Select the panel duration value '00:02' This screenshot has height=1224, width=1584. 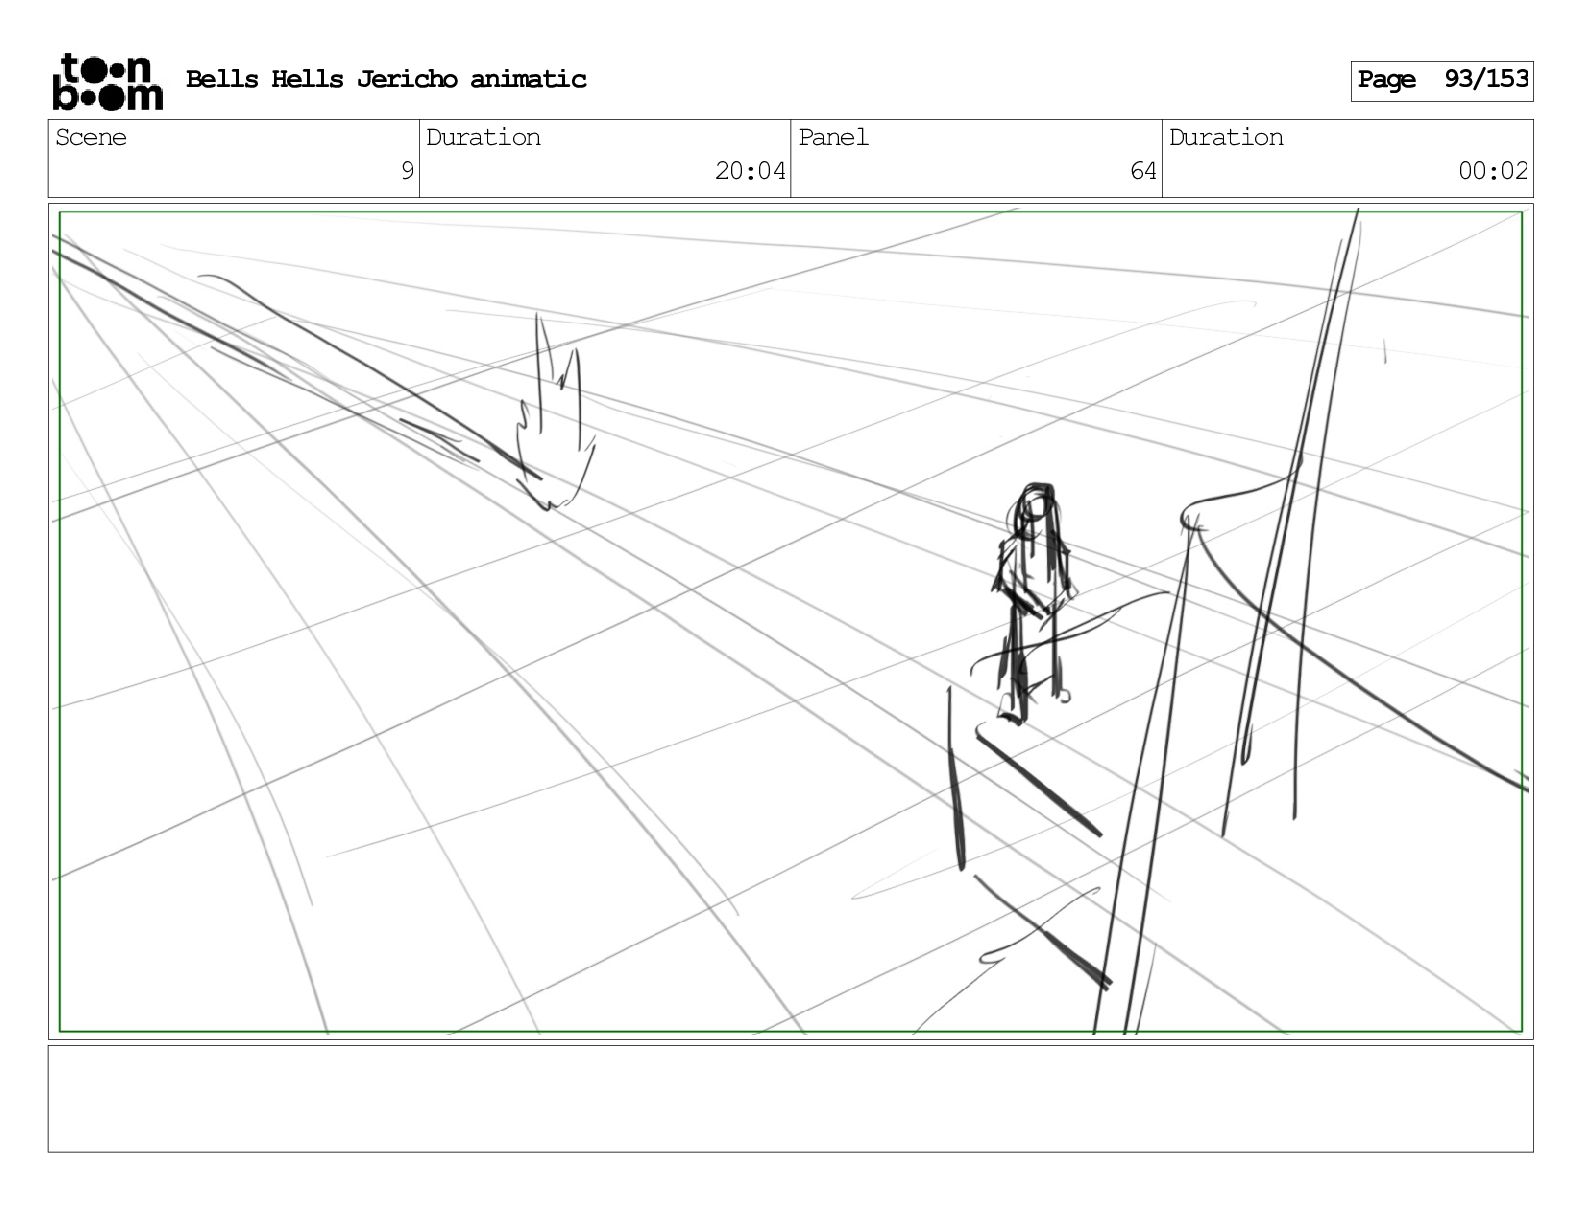click(1493, 171)
